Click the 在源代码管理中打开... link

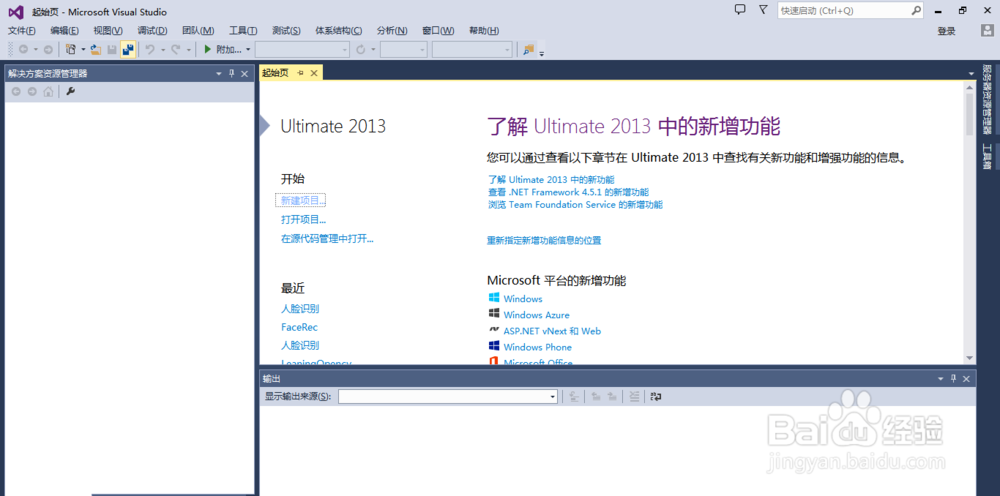(x=327, y=239)
